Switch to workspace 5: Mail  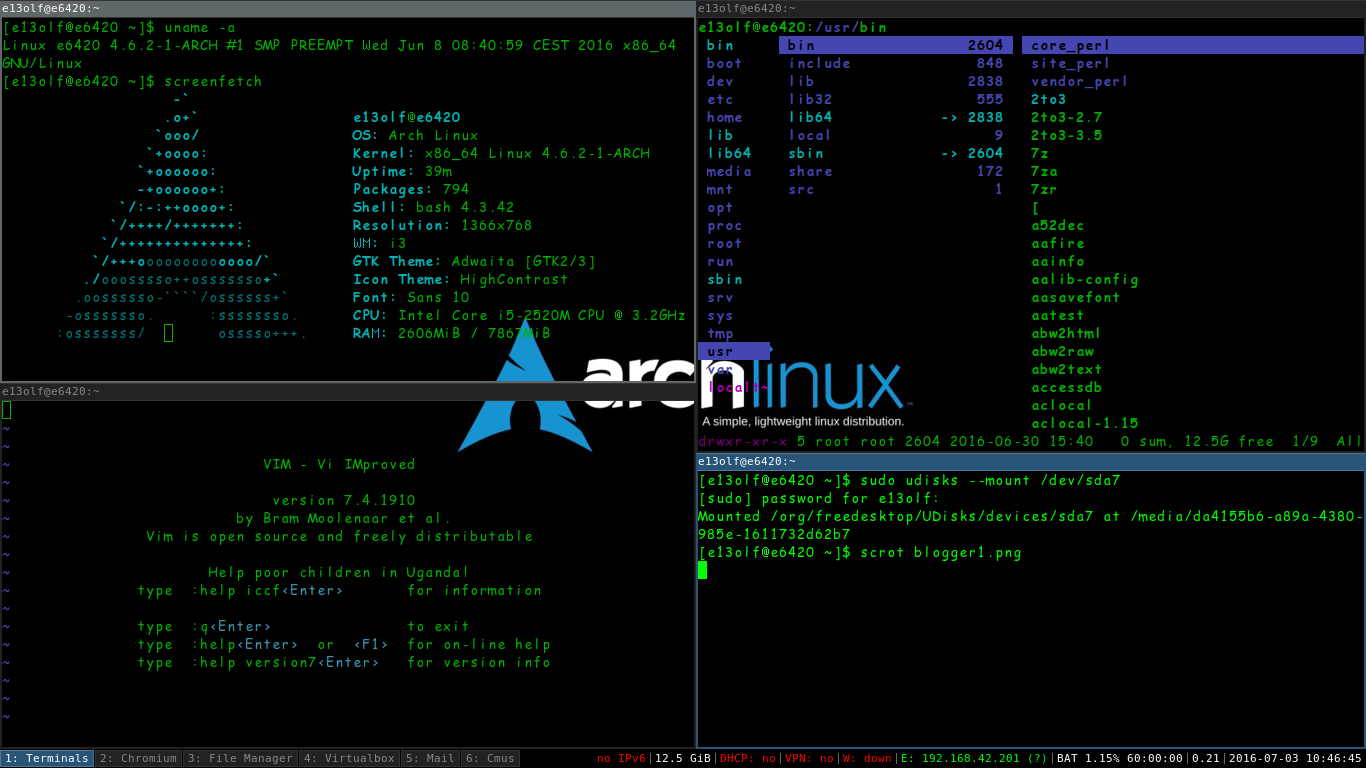point(430,758)
